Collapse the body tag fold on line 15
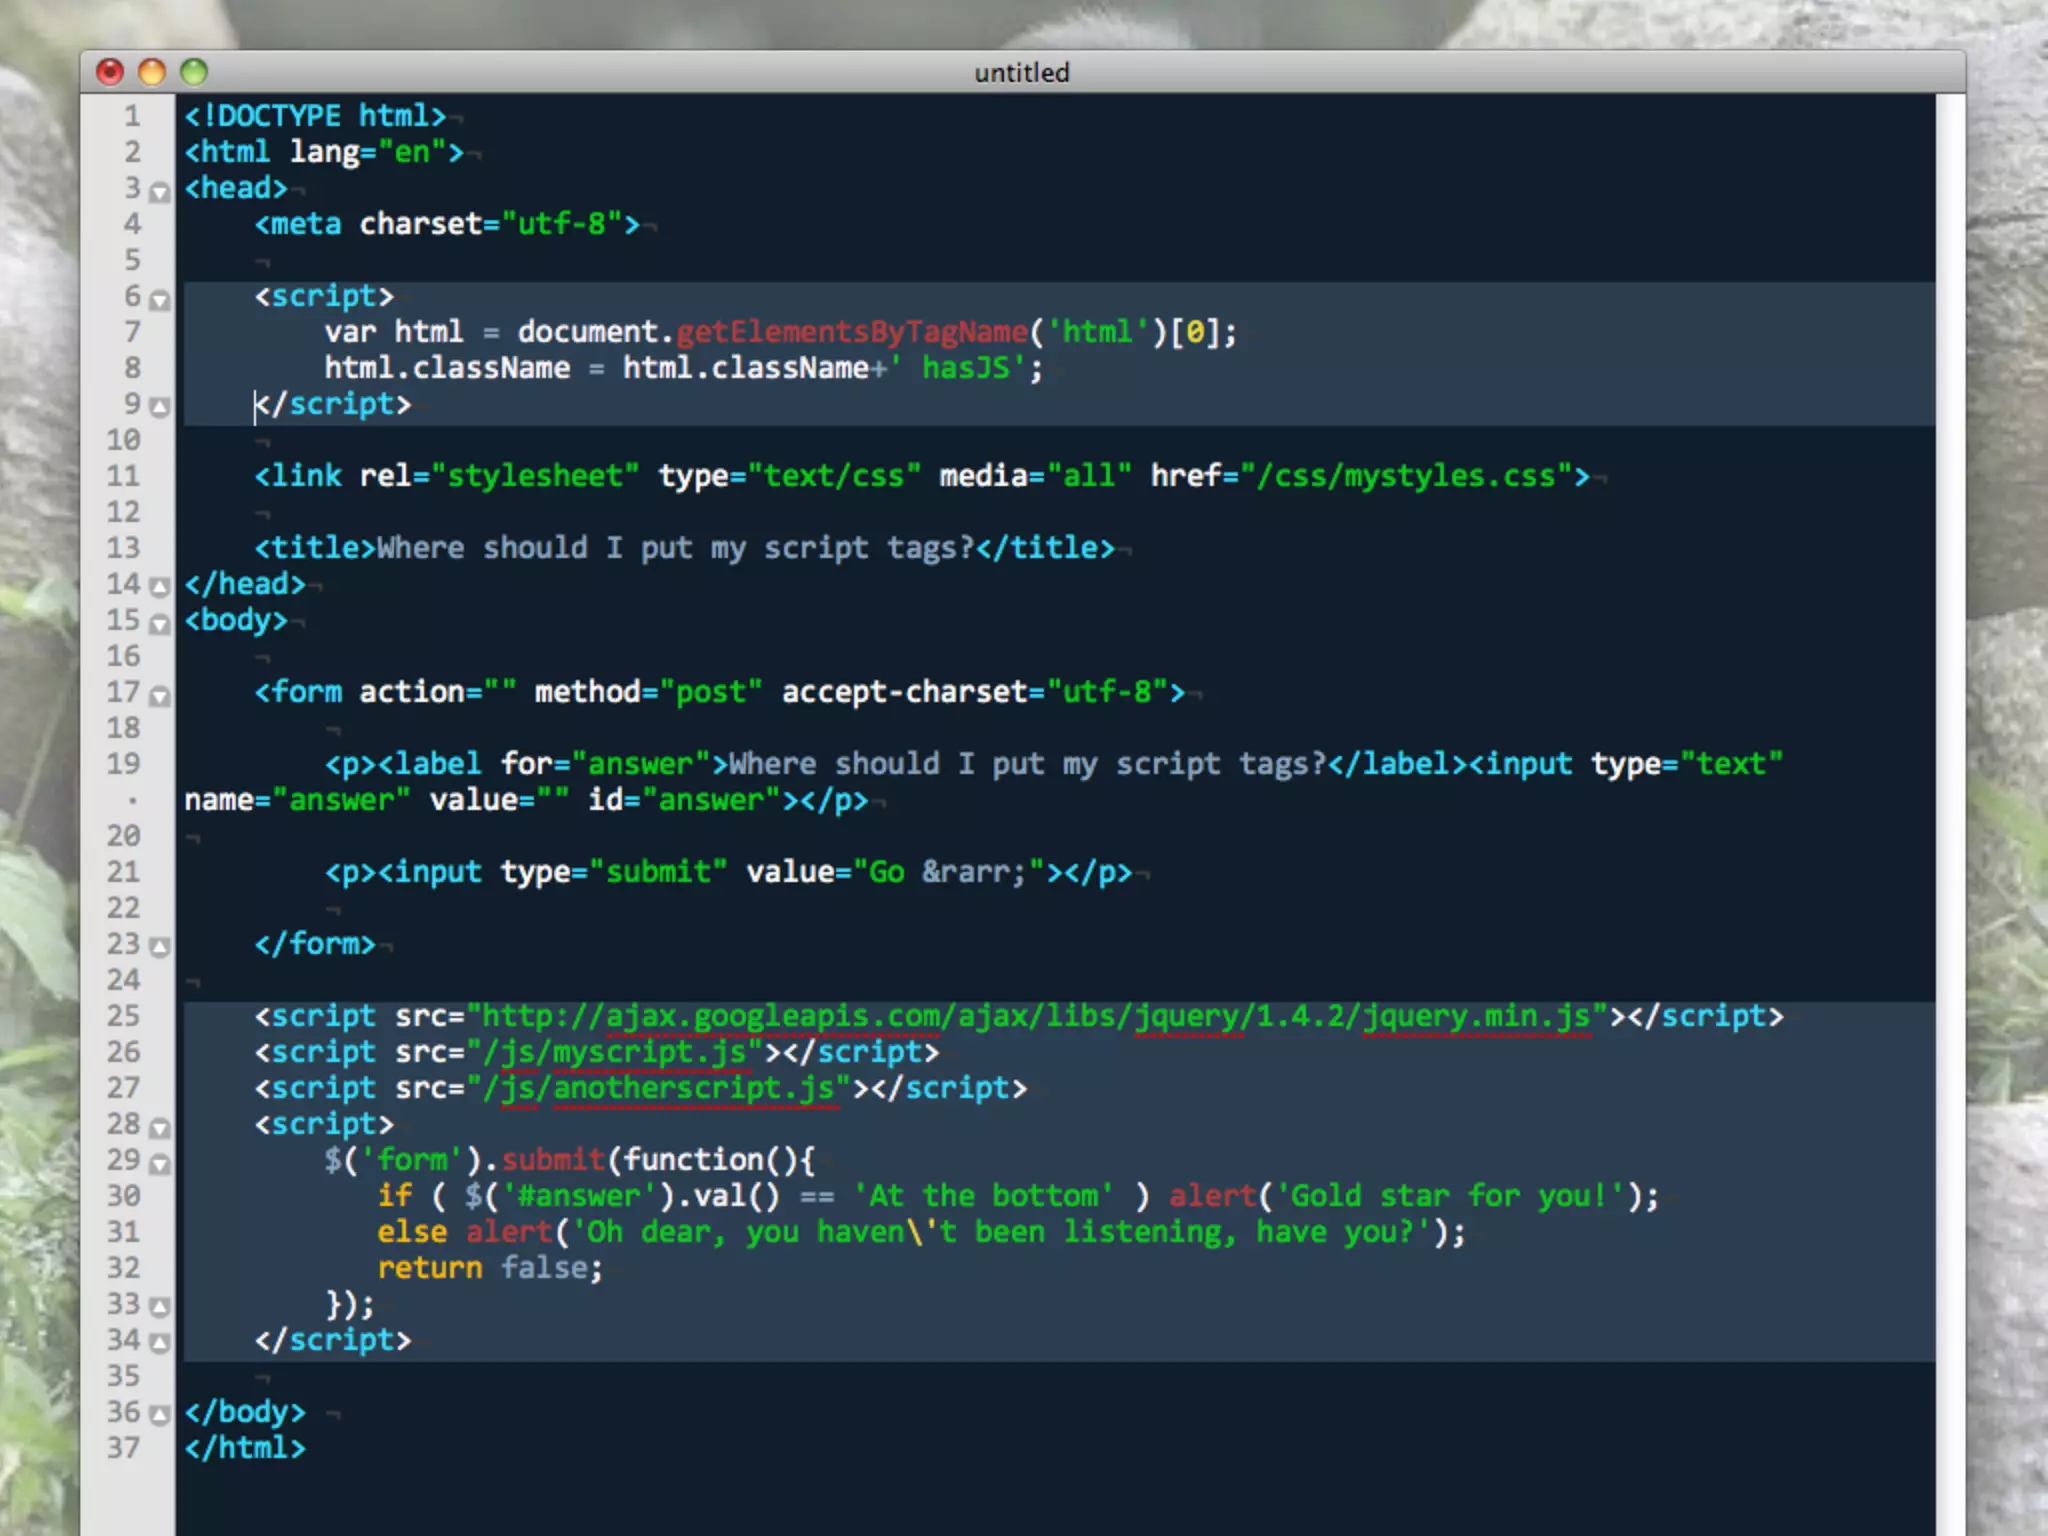The image size is (2048, 1536). click(159, 623)
